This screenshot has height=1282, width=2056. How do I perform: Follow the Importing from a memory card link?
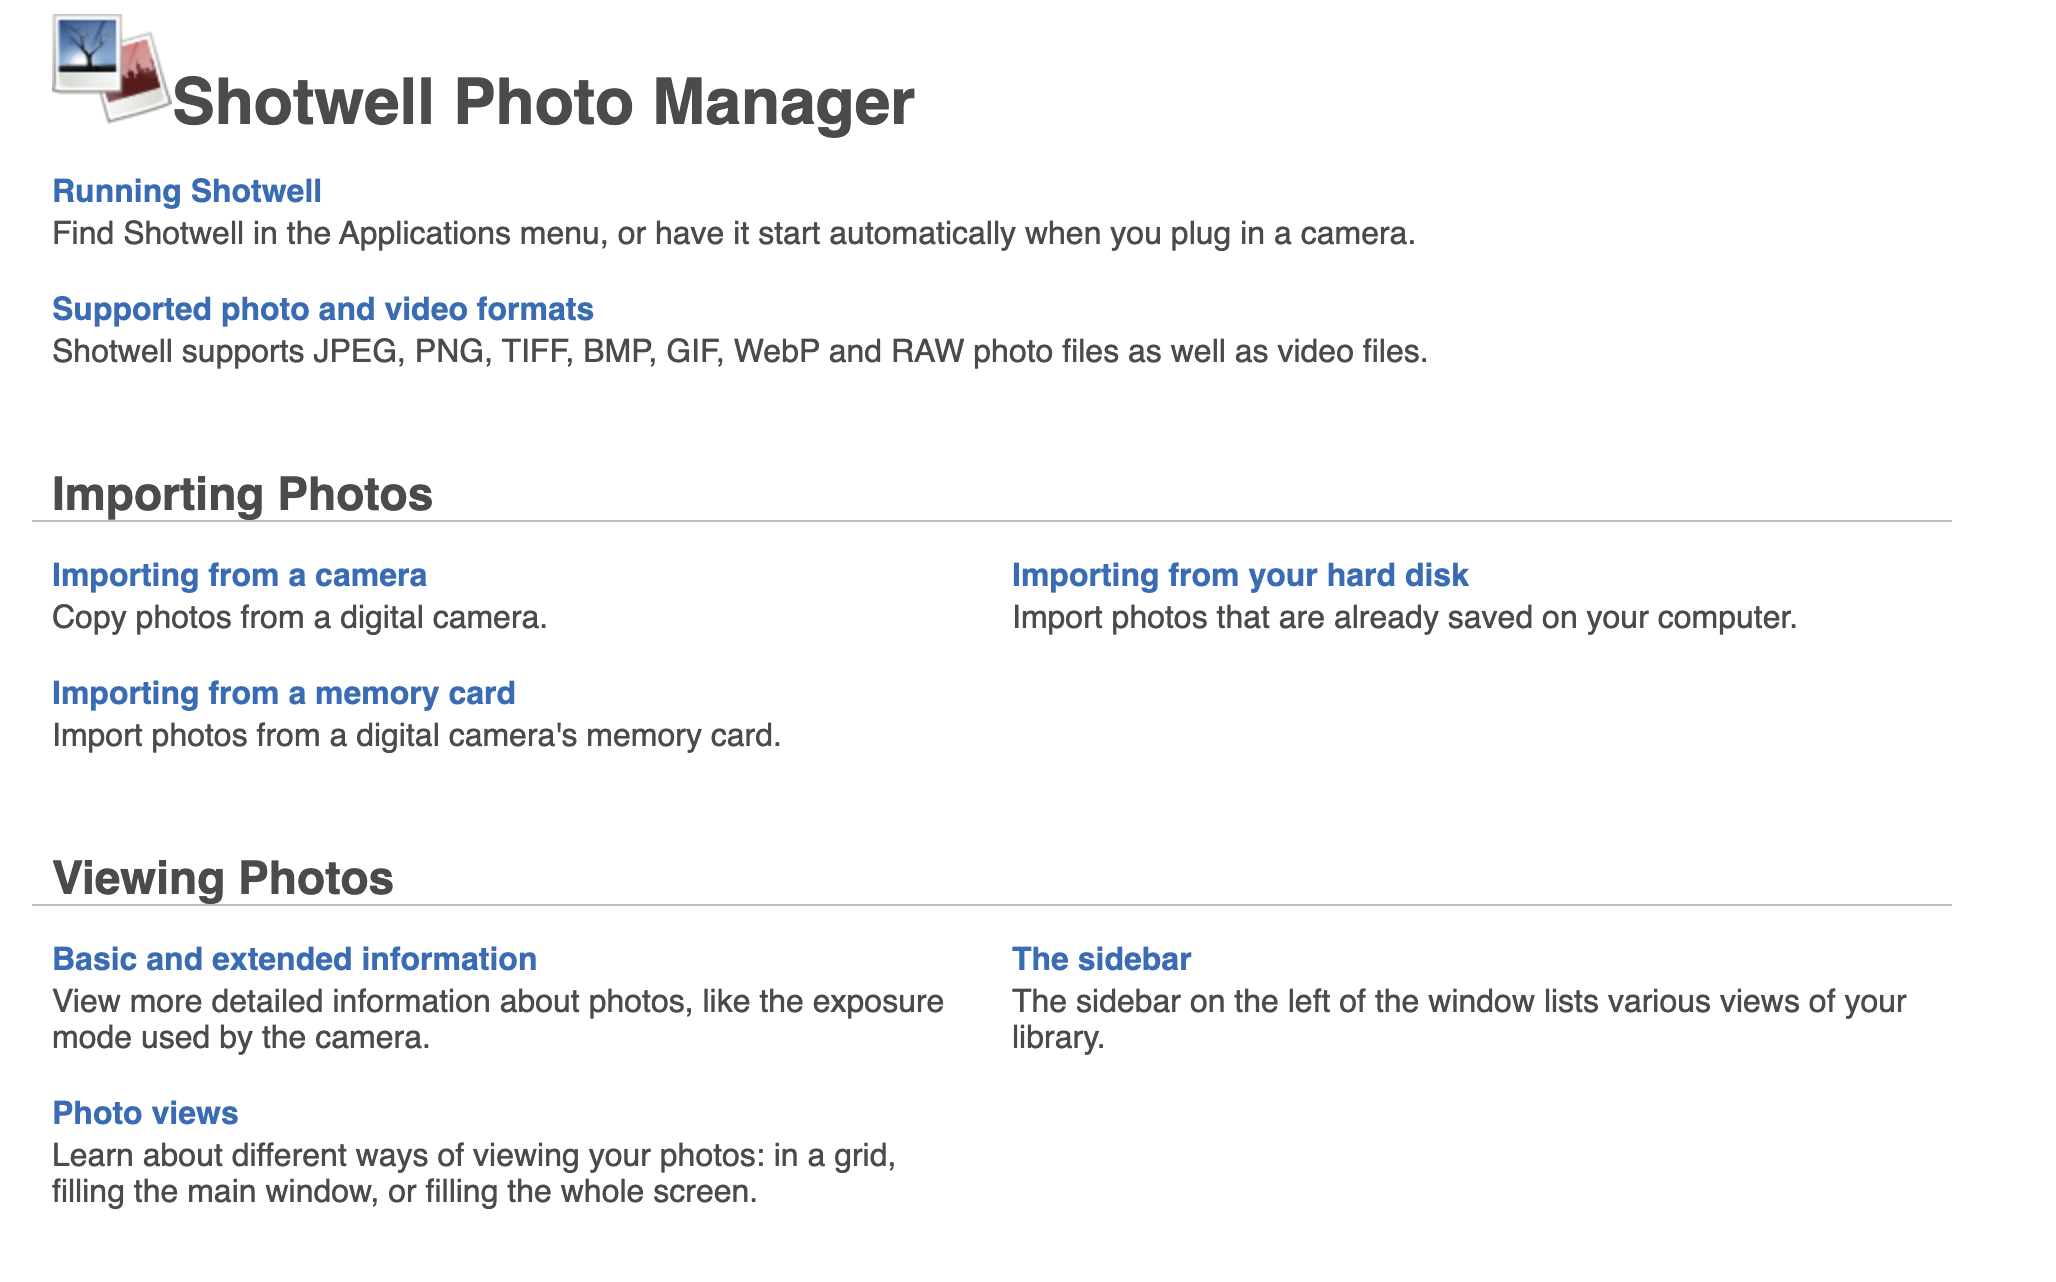(283, 693)
